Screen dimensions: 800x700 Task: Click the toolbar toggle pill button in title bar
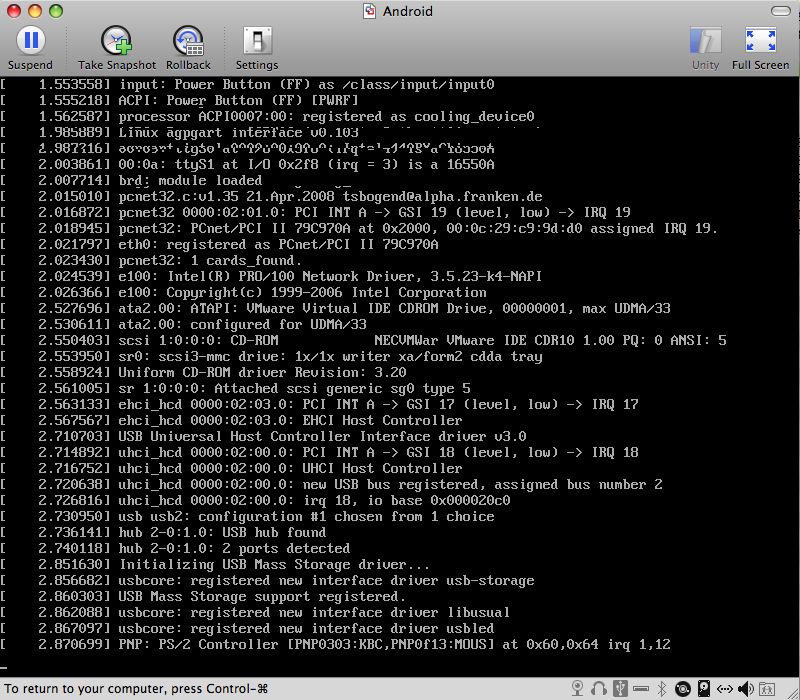[x=781, y=11]
